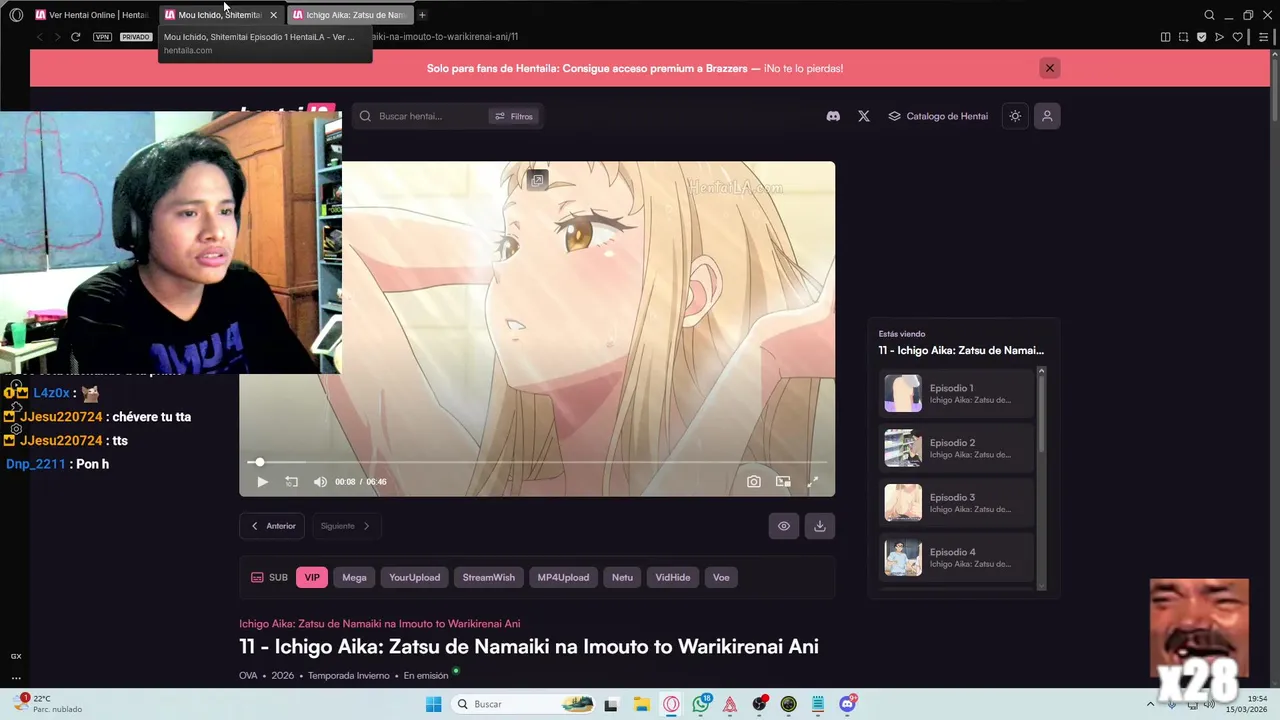Open the Windows Start menu
Screen dimensions: 1280x720
[433, 704]
